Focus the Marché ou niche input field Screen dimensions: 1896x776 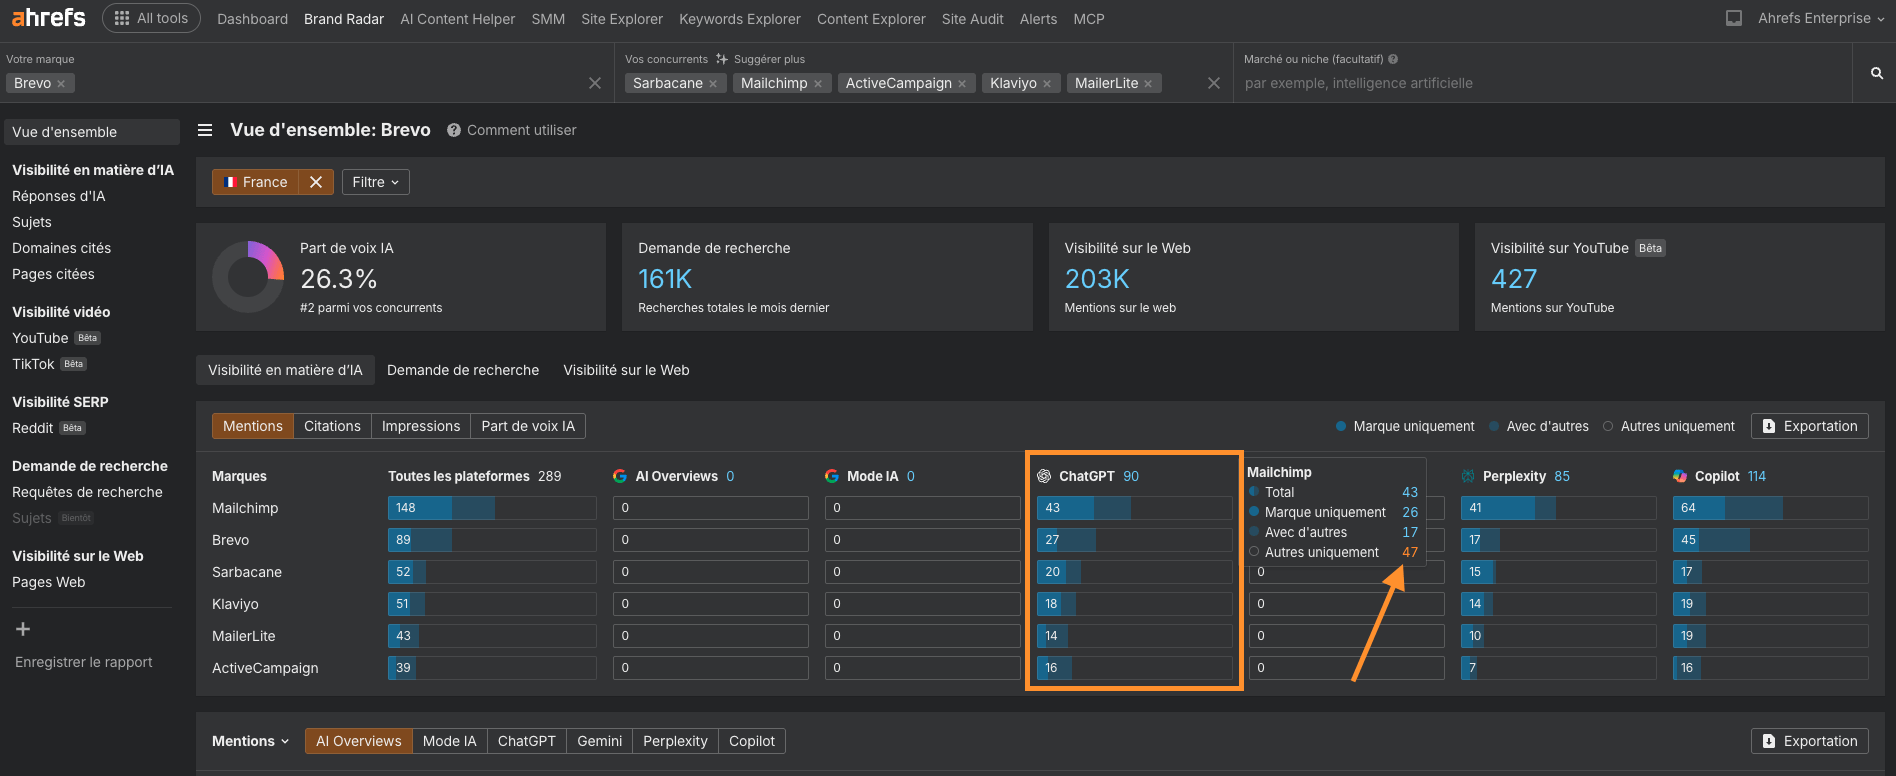point(1543,83)
